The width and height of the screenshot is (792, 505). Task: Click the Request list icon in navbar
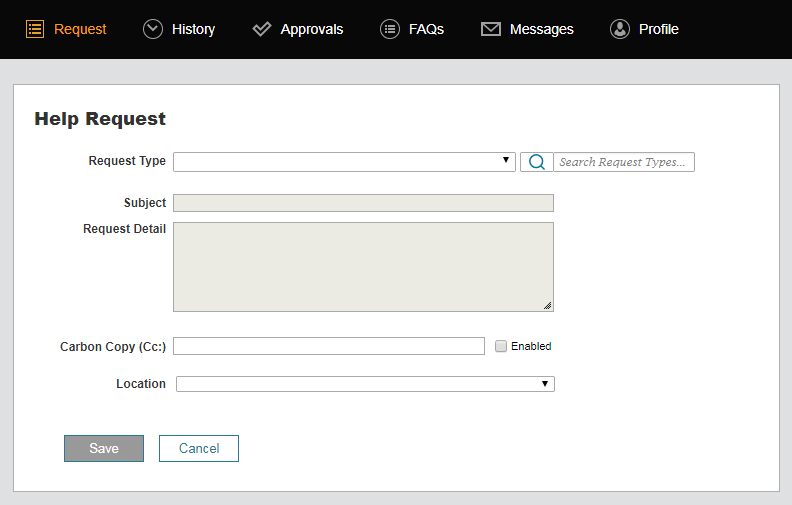(x=35, y=29)
